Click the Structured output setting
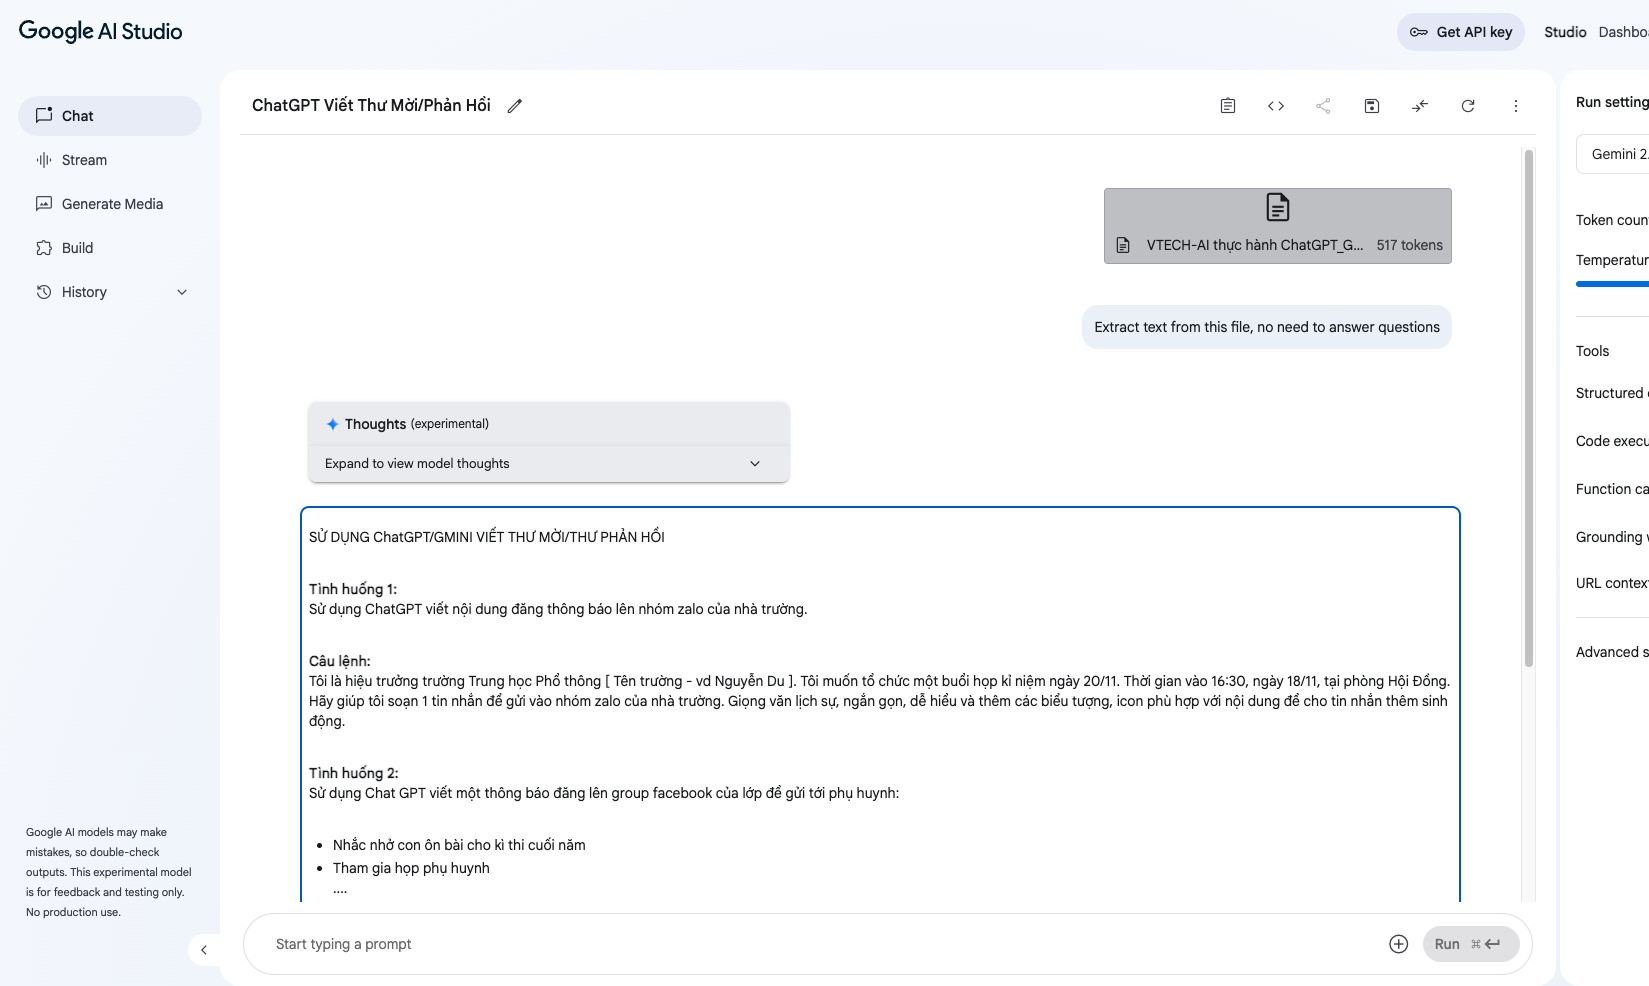The height and width of the screenshot is (986, 1649). tap(1612, 393)
